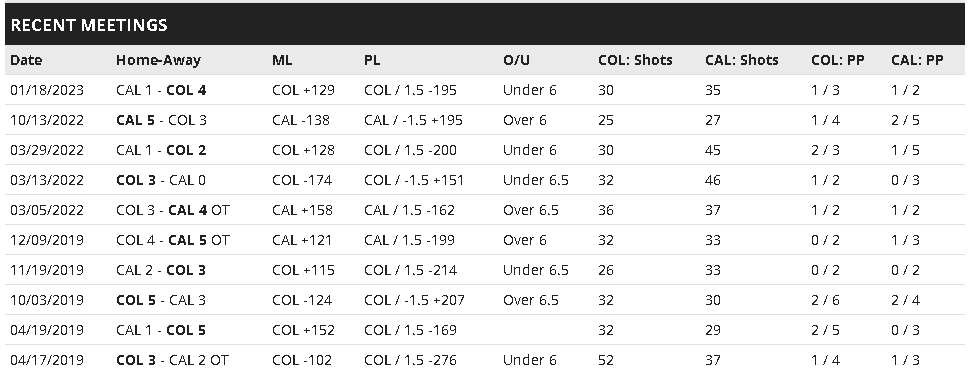975x374 pixels.
Task: Click the O/U column header
Action: point(516,60)
